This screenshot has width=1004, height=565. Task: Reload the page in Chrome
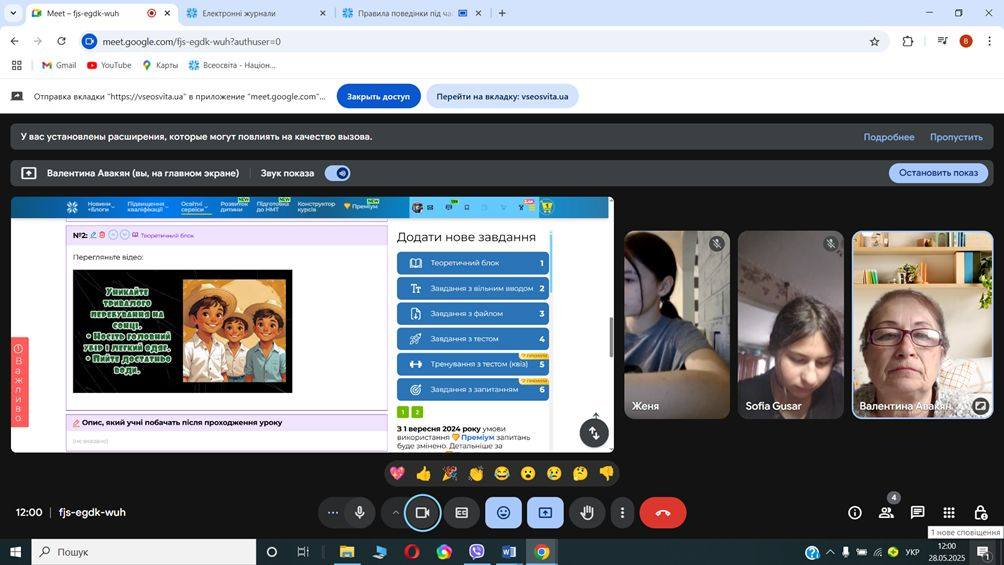click(x=61, y=42)
